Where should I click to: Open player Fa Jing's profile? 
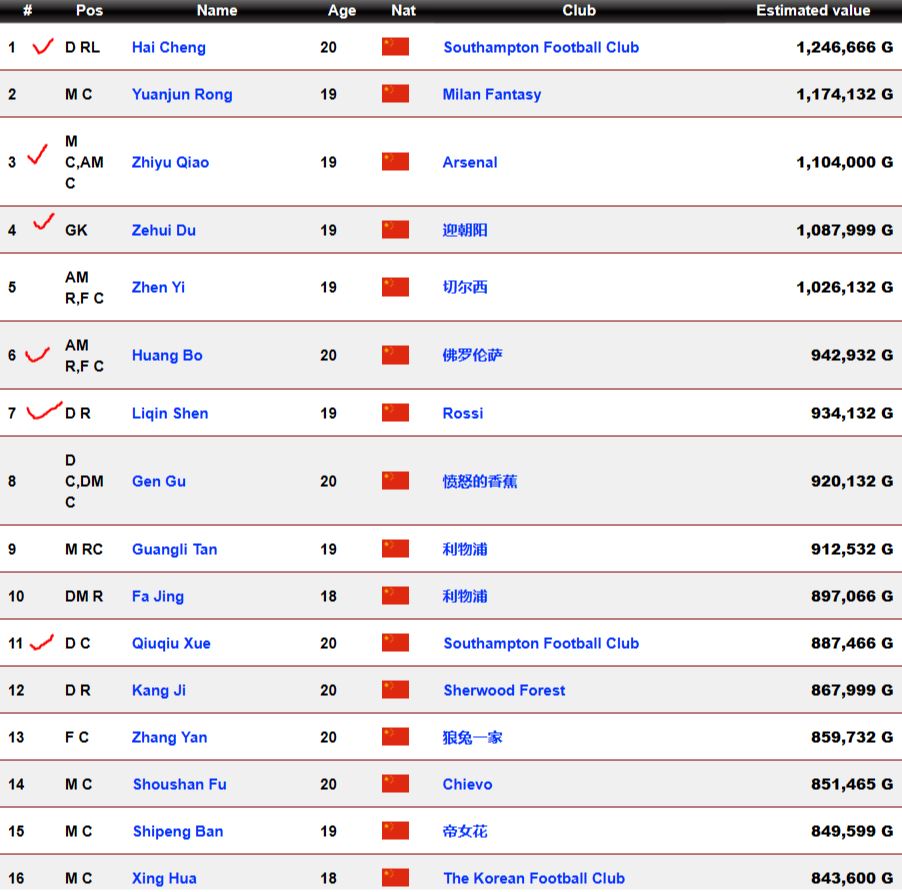pos(158,596)
